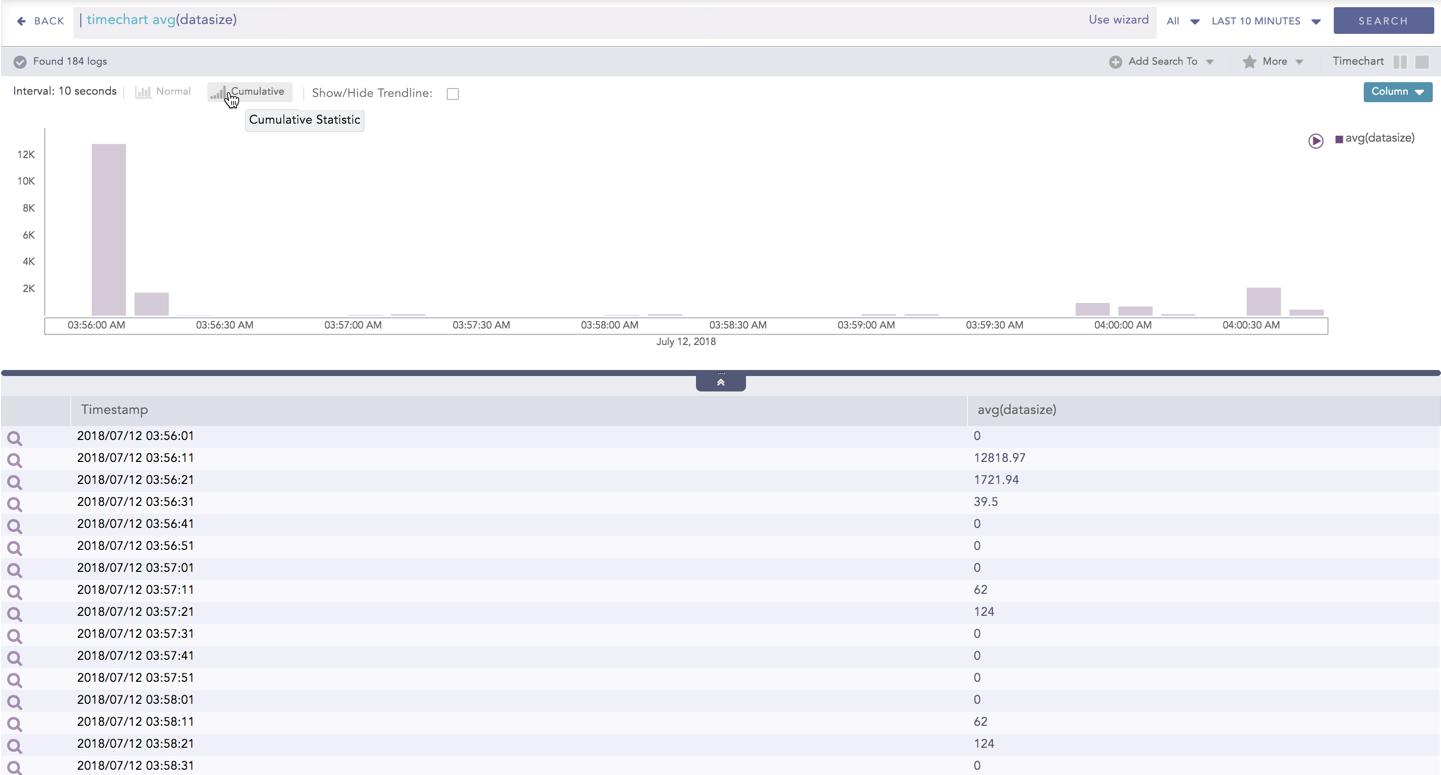Click the split-pane layout icon beside Timechart
Image resolution: width=1441 pixels, height=775 pixels.
[1400, 62]
